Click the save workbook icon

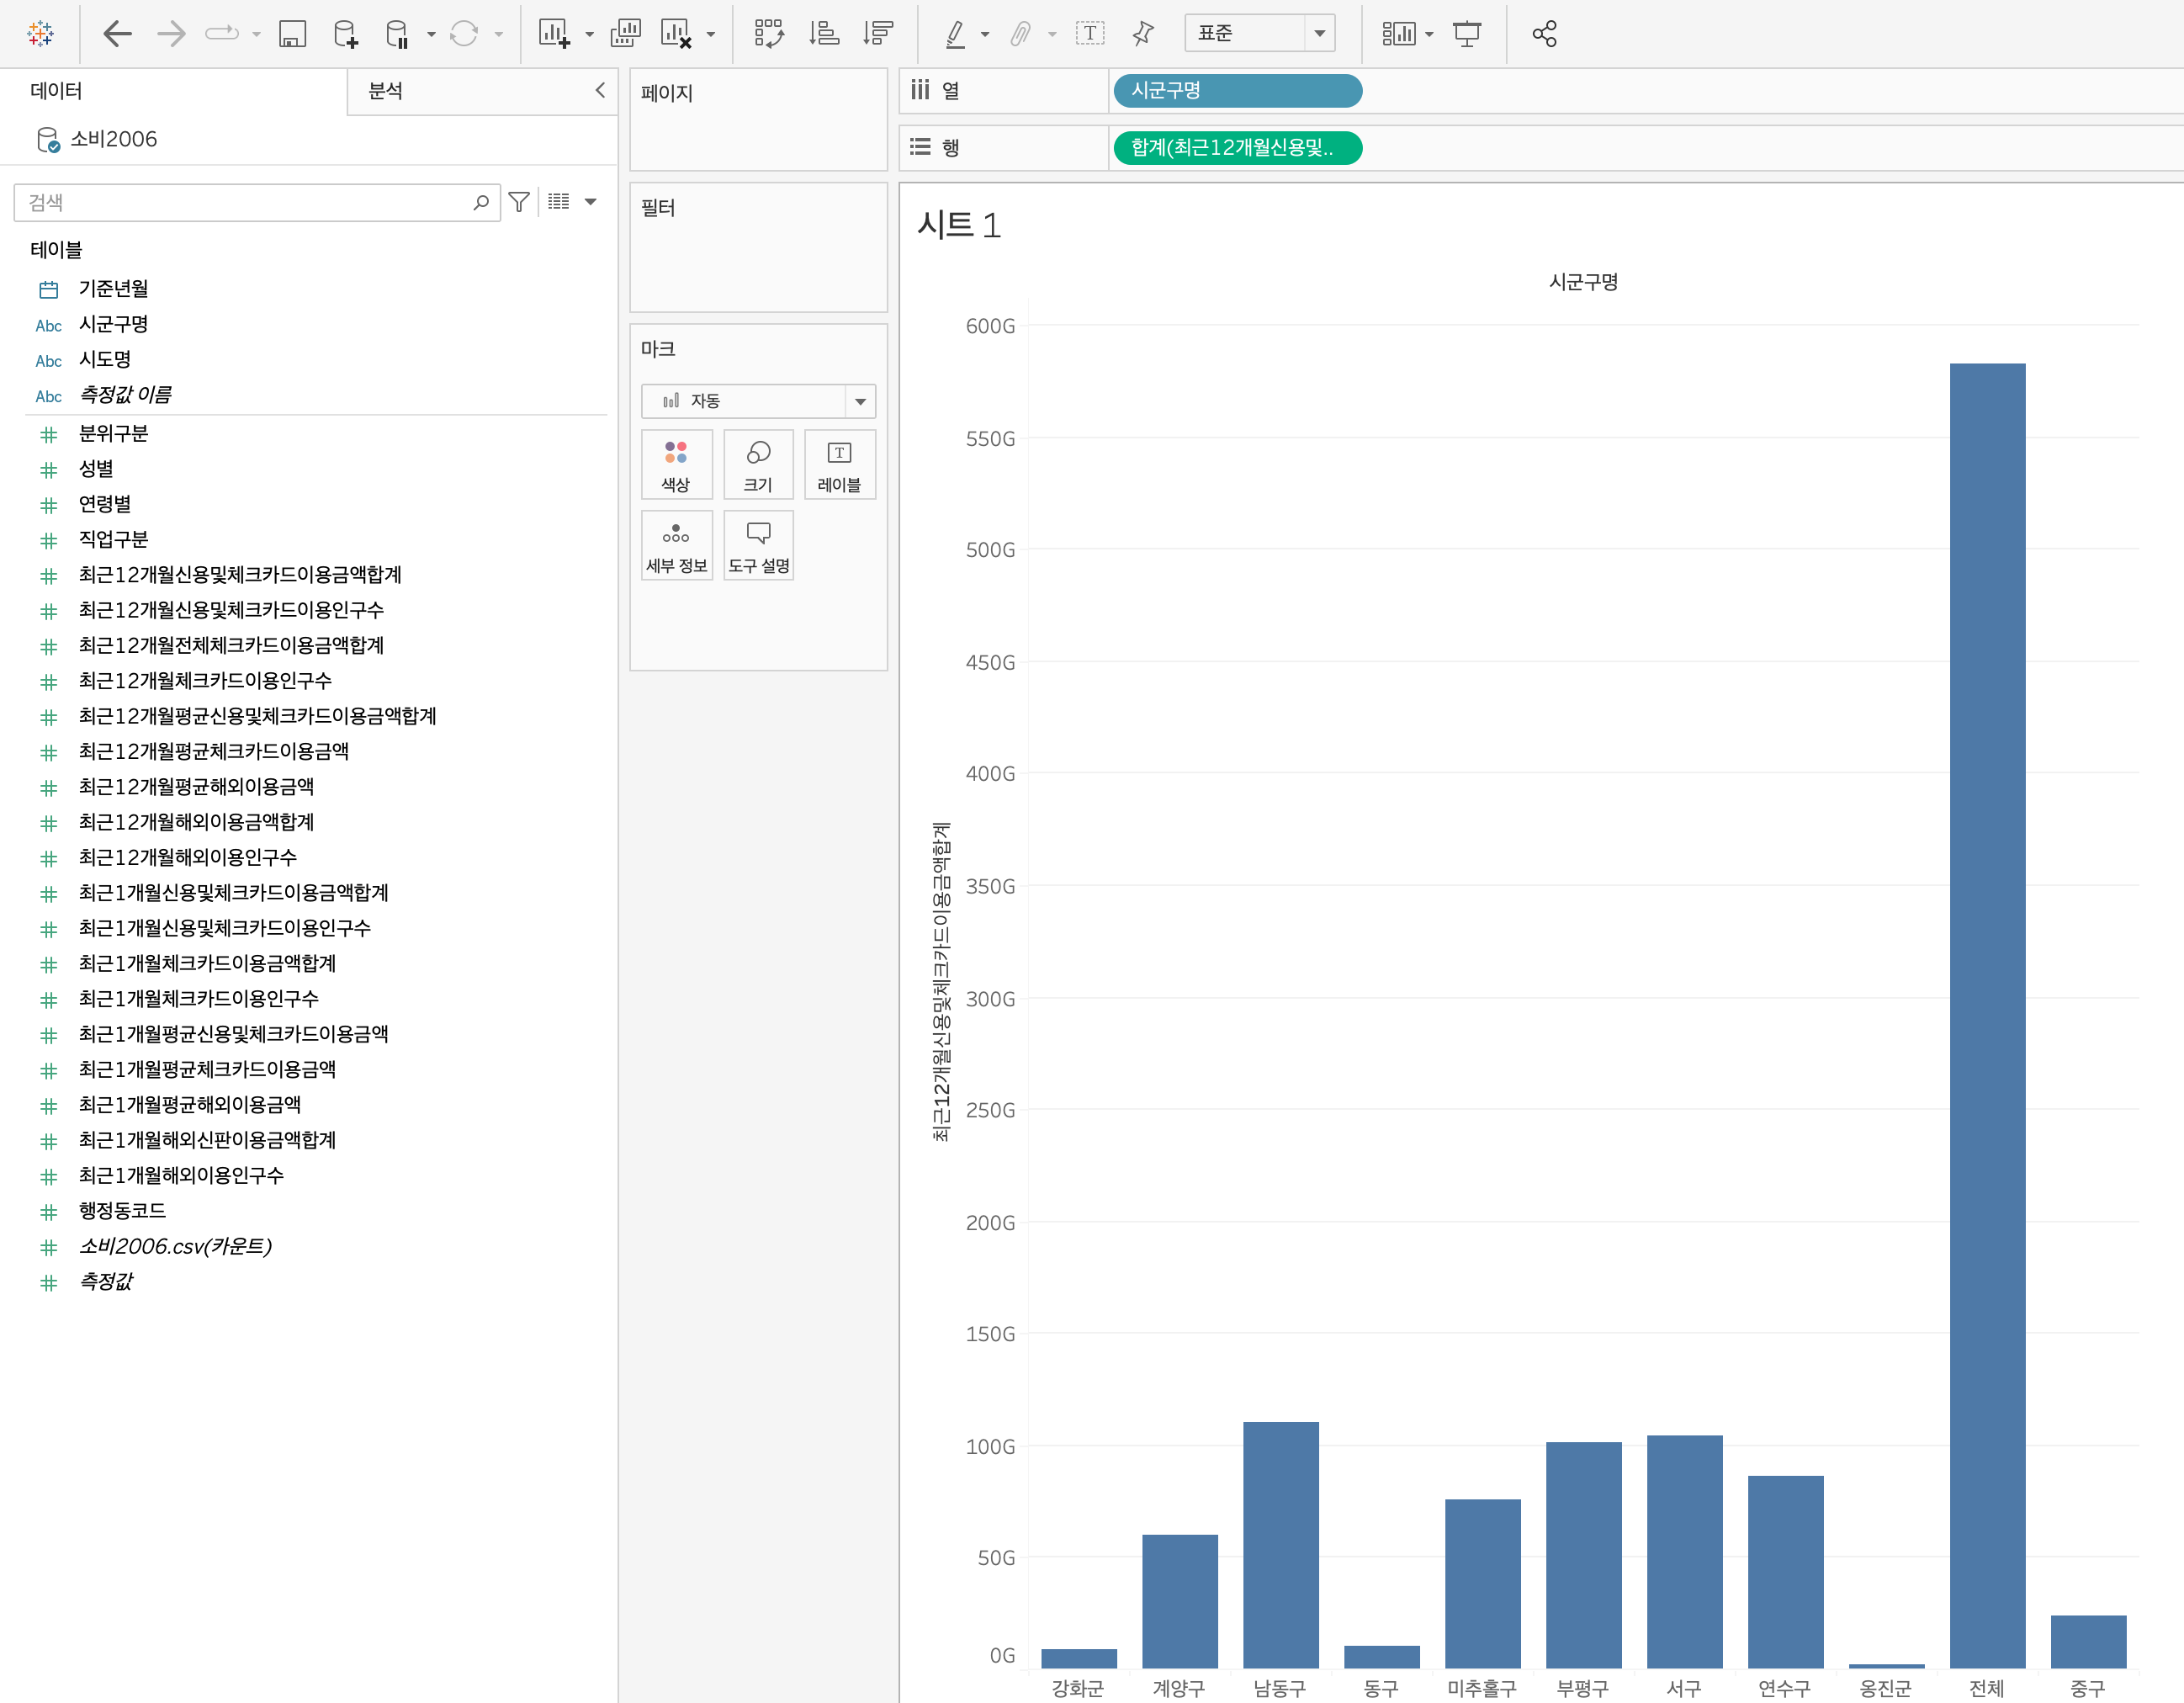tap(292, 34)
